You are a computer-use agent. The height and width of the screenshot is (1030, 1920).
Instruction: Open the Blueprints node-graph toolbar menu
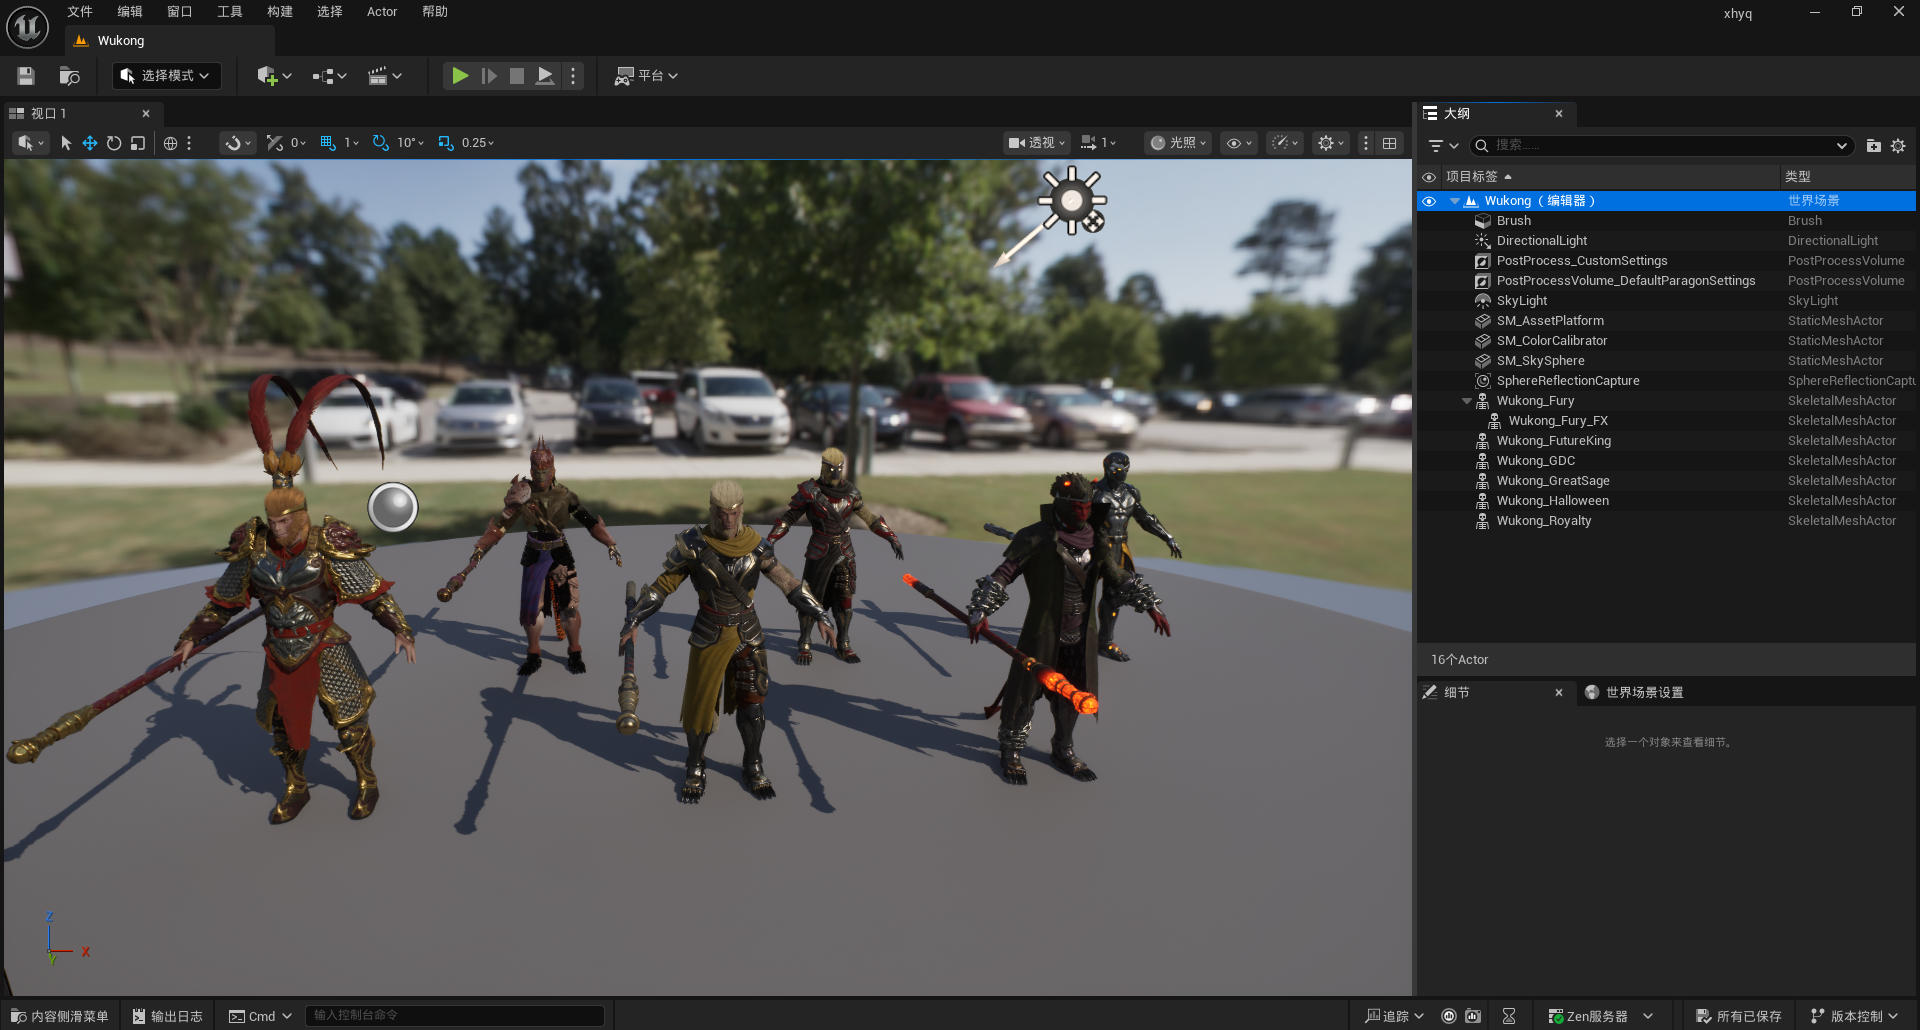click(x=329, y=76)
